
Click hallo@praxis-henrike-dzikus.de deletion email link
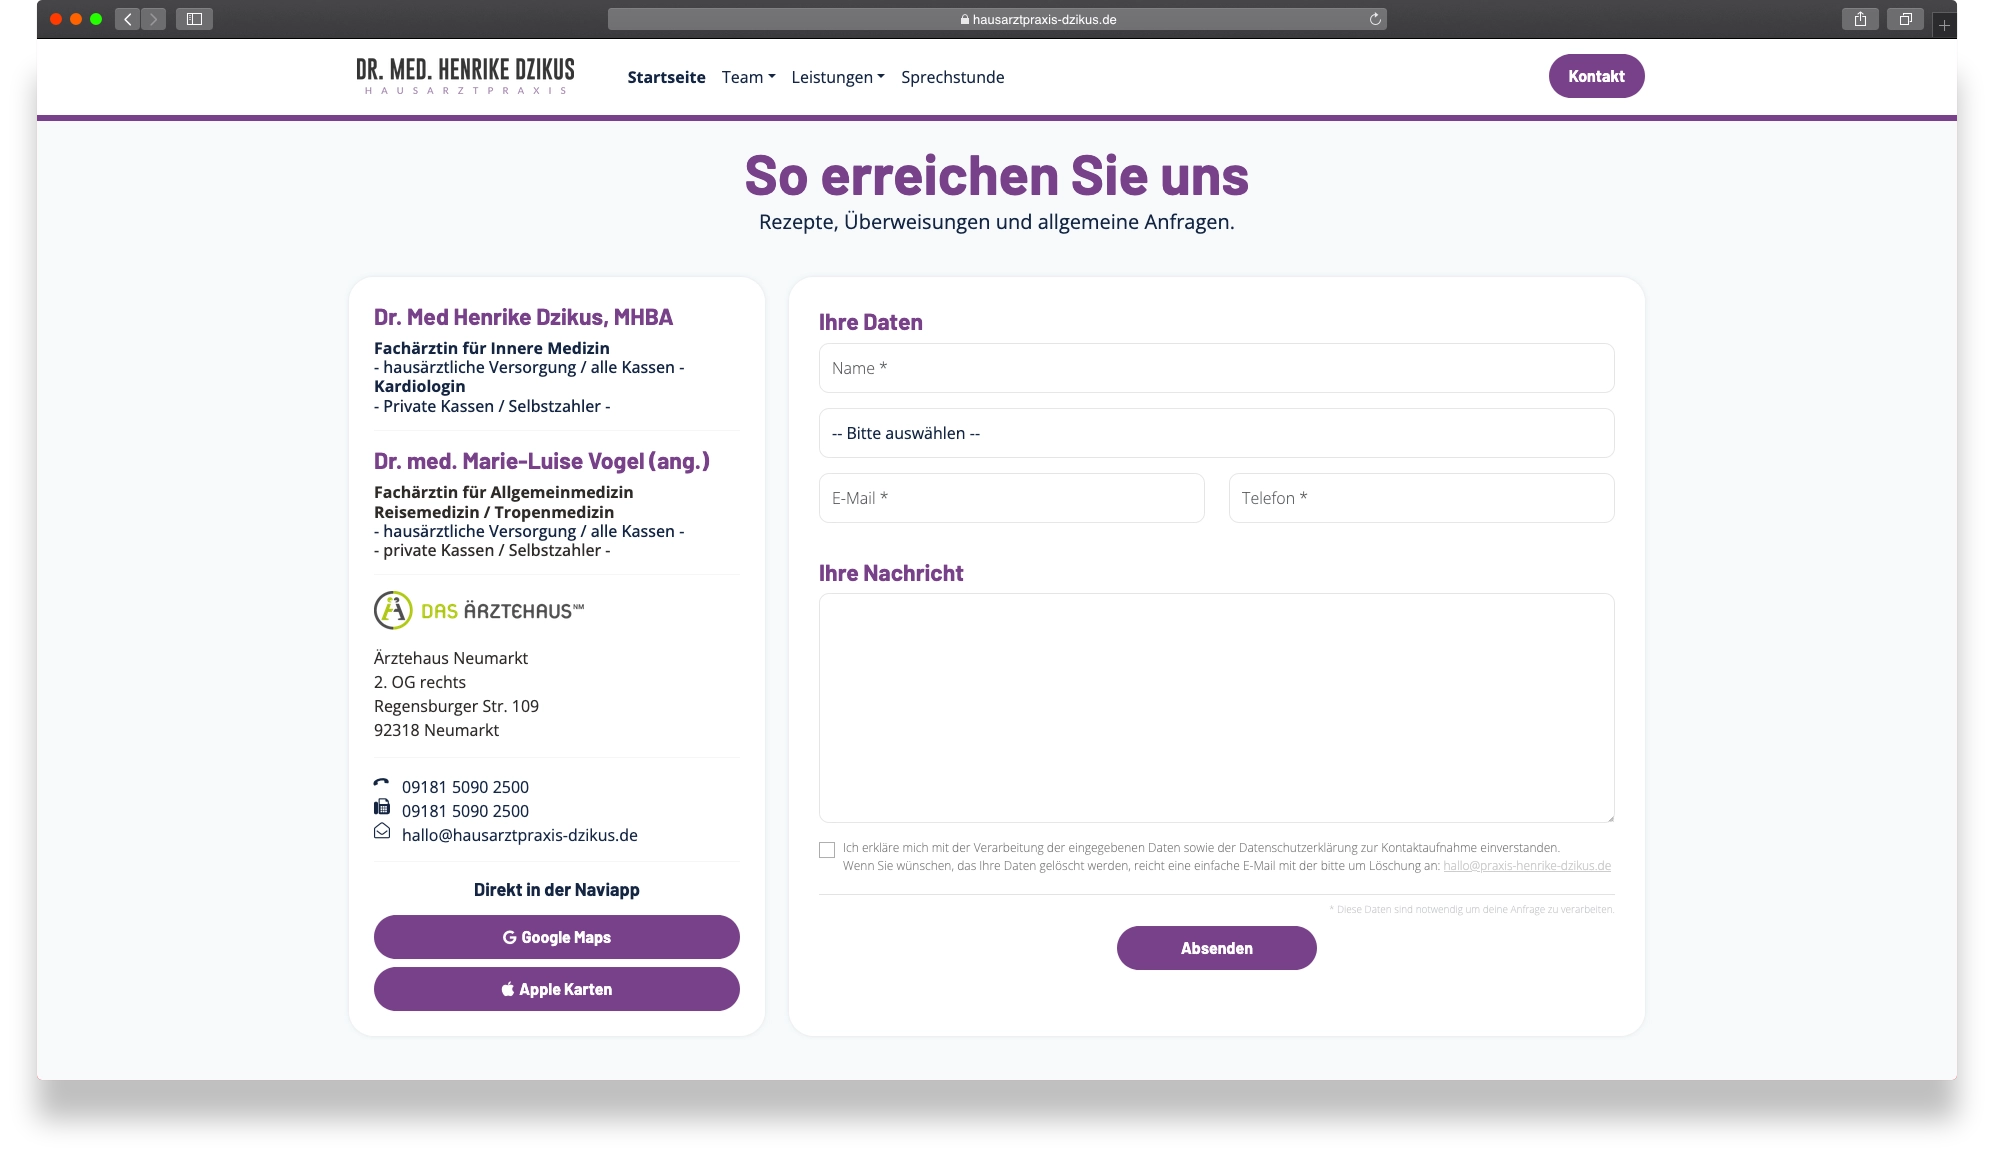click(1527, 866)
